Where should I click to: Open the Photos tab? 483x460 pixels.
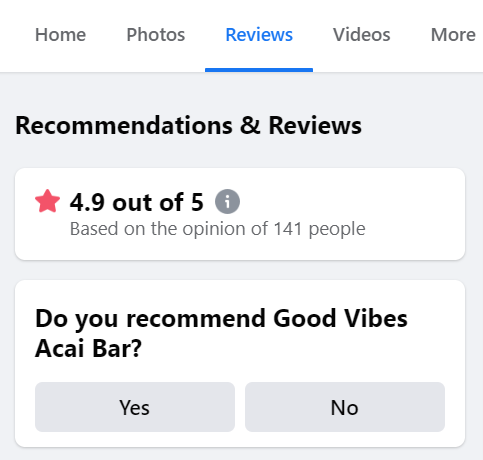(x=156, y=35)
